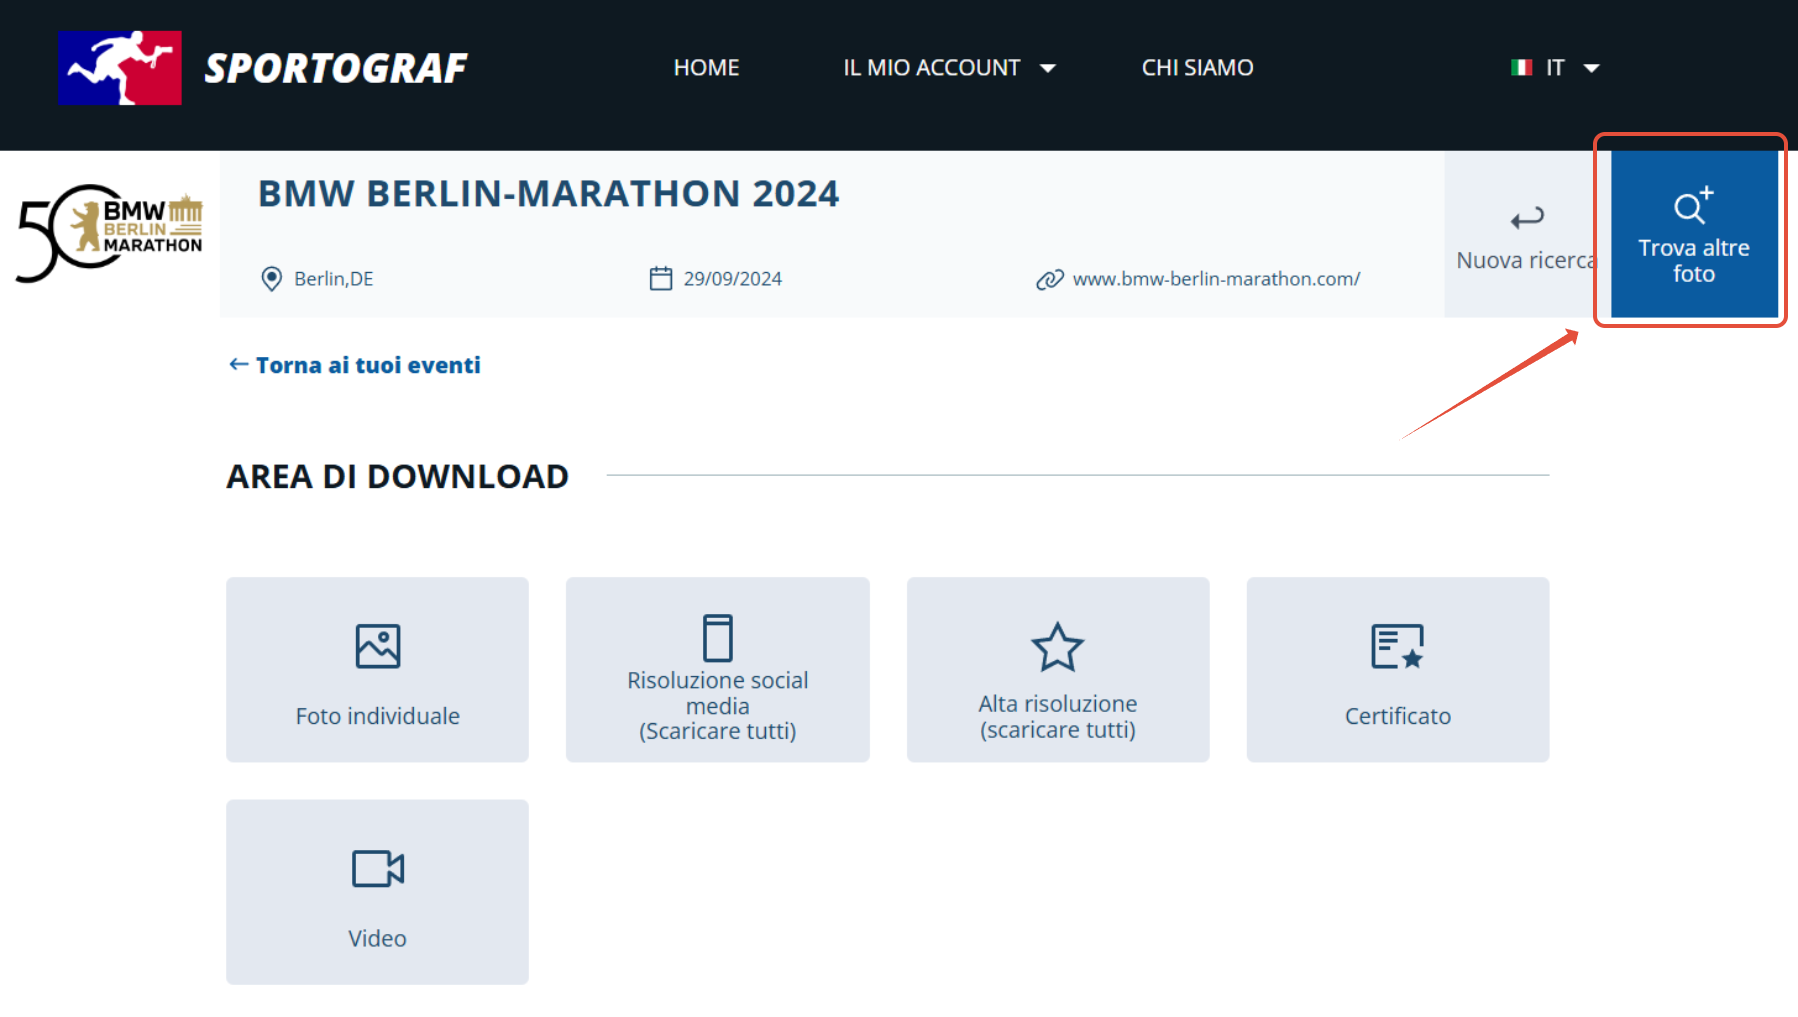The height and width of the screenshot is (1017, 1798).
Task: Follow the Torna ai tuoi eventi link
Action: 355,365
